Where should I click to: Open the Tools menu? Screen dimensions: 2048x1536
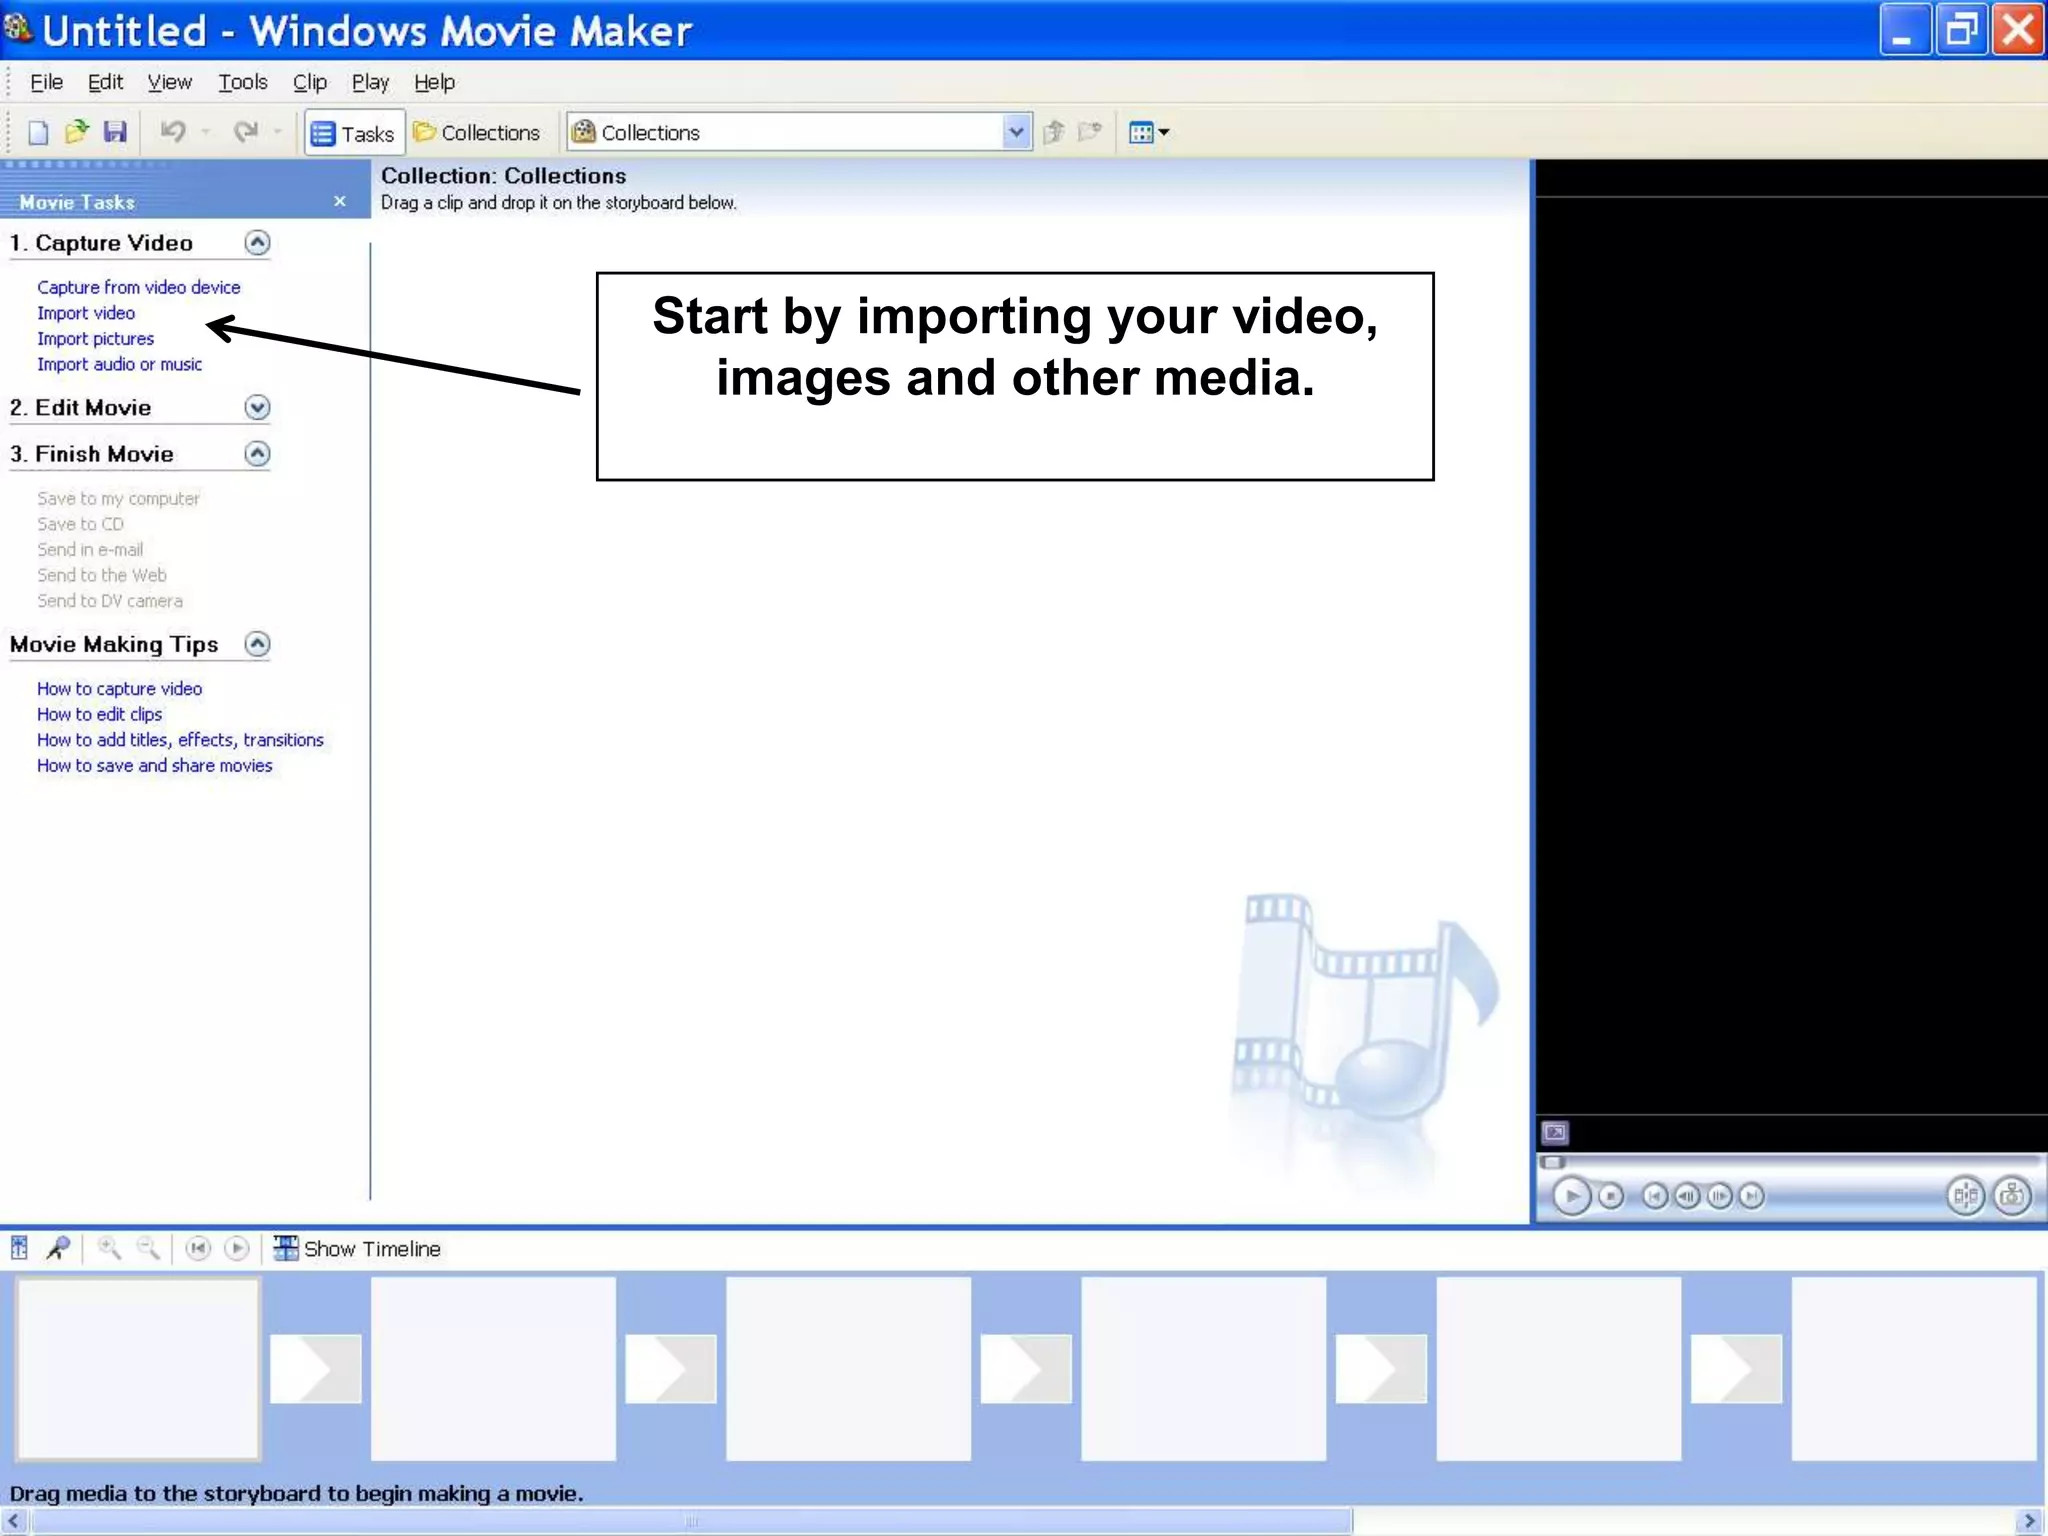tap(243, 82)
